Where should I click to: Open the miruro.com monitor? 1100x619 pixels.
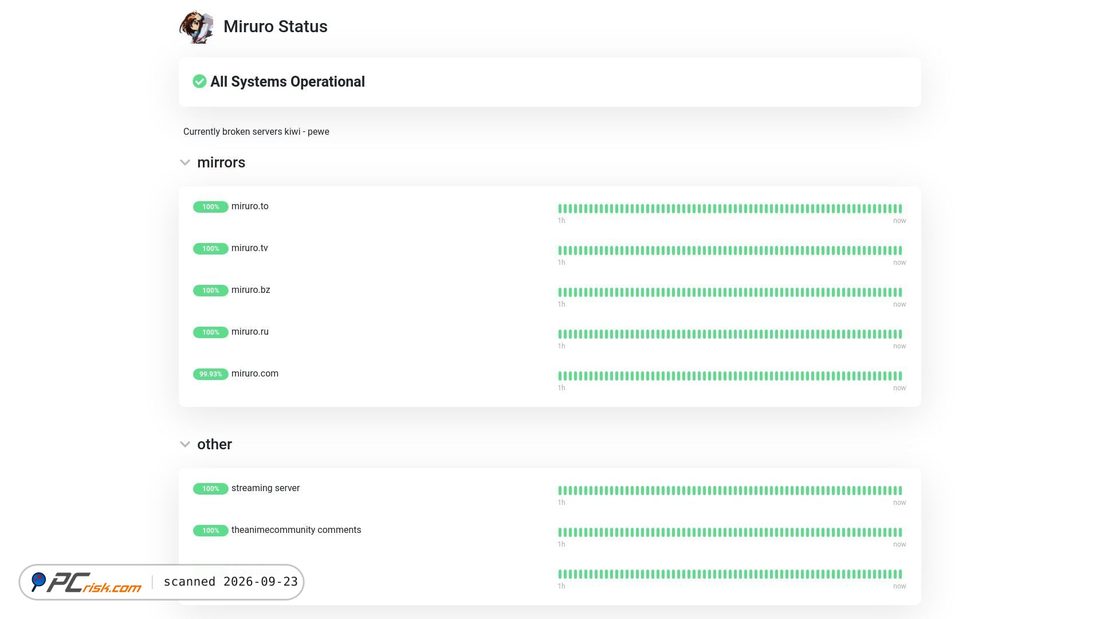pyautogui.click(x=255, y=373)
